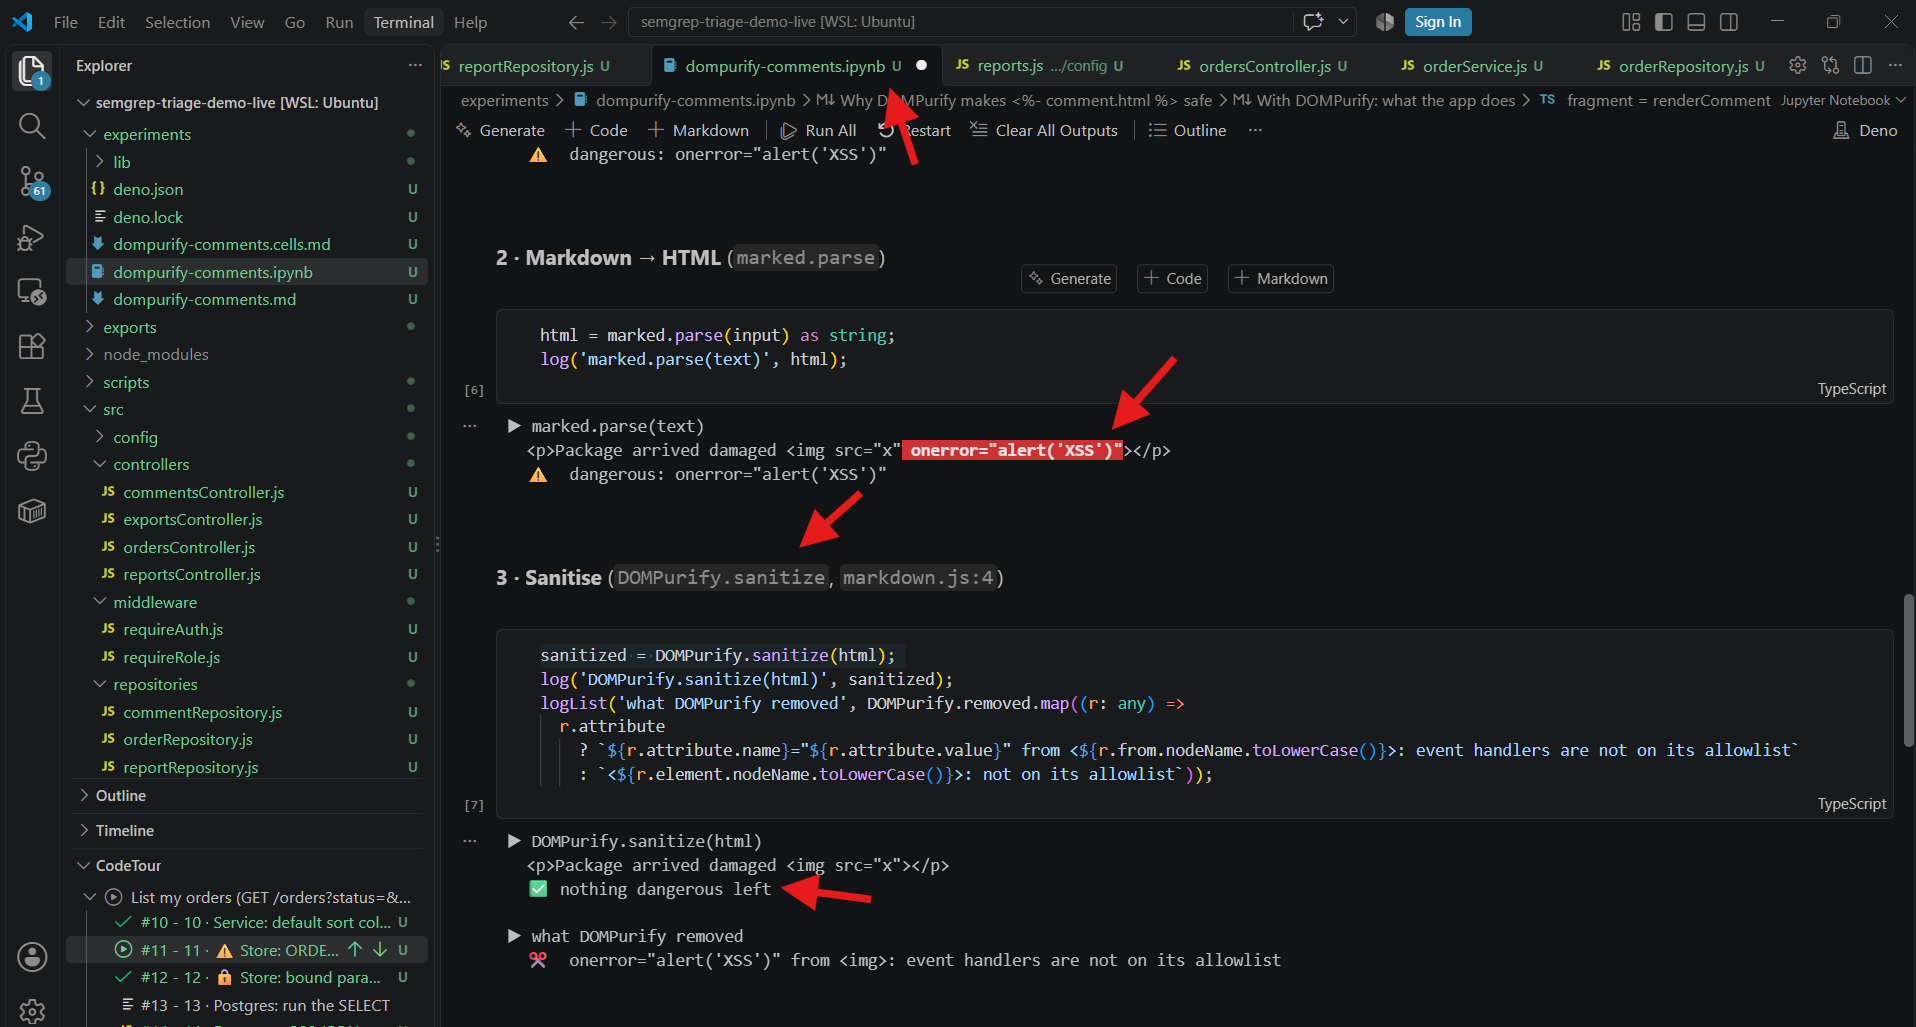The height and width of the screenshot is (1027, 1916).
Task: Open the Selection menu
Action: (x=177, y=22)
